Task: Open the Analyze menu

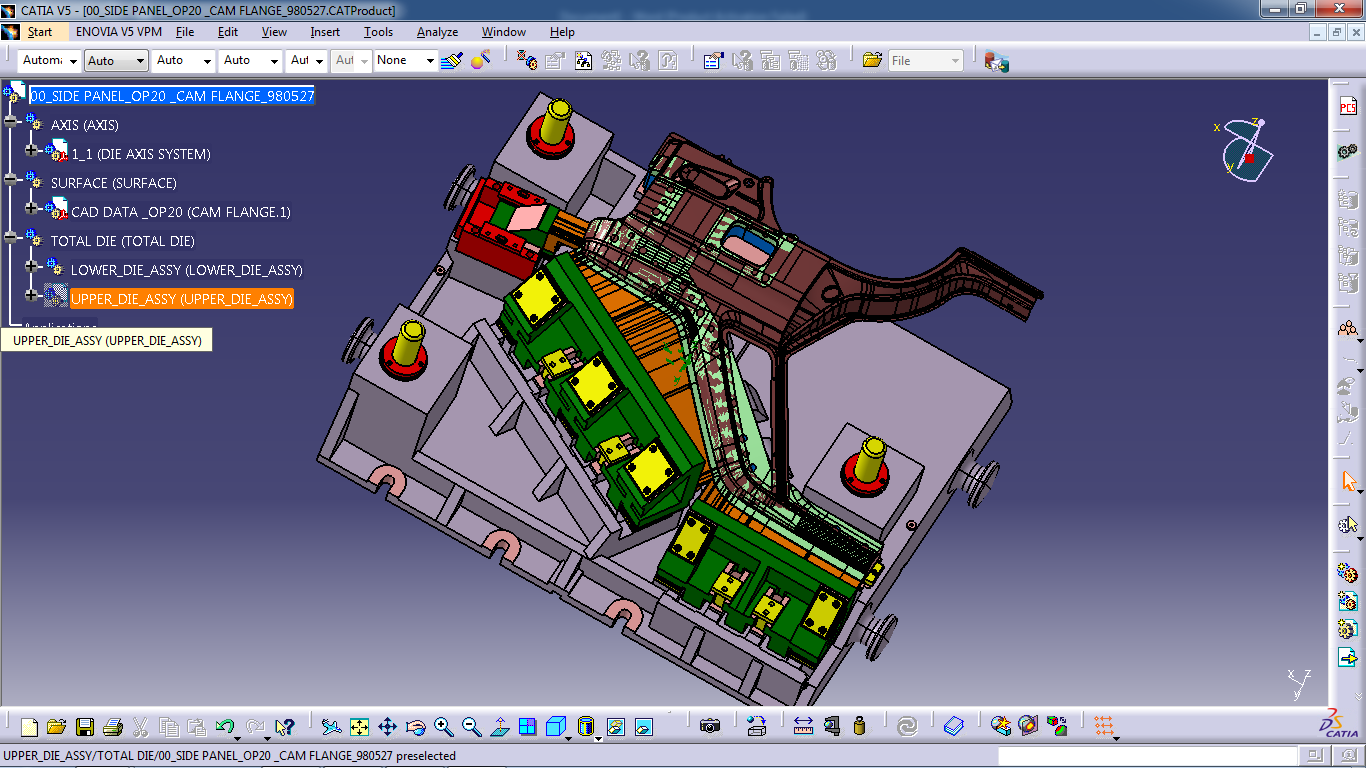Action: click(437, 32)
